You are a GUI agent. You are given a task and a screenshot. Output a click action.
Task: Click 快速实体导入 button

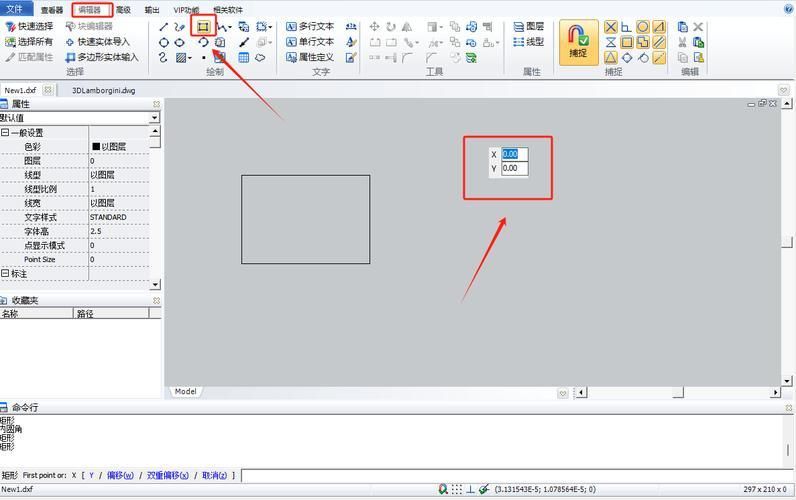pyautogui.click(x=98, y=42)
